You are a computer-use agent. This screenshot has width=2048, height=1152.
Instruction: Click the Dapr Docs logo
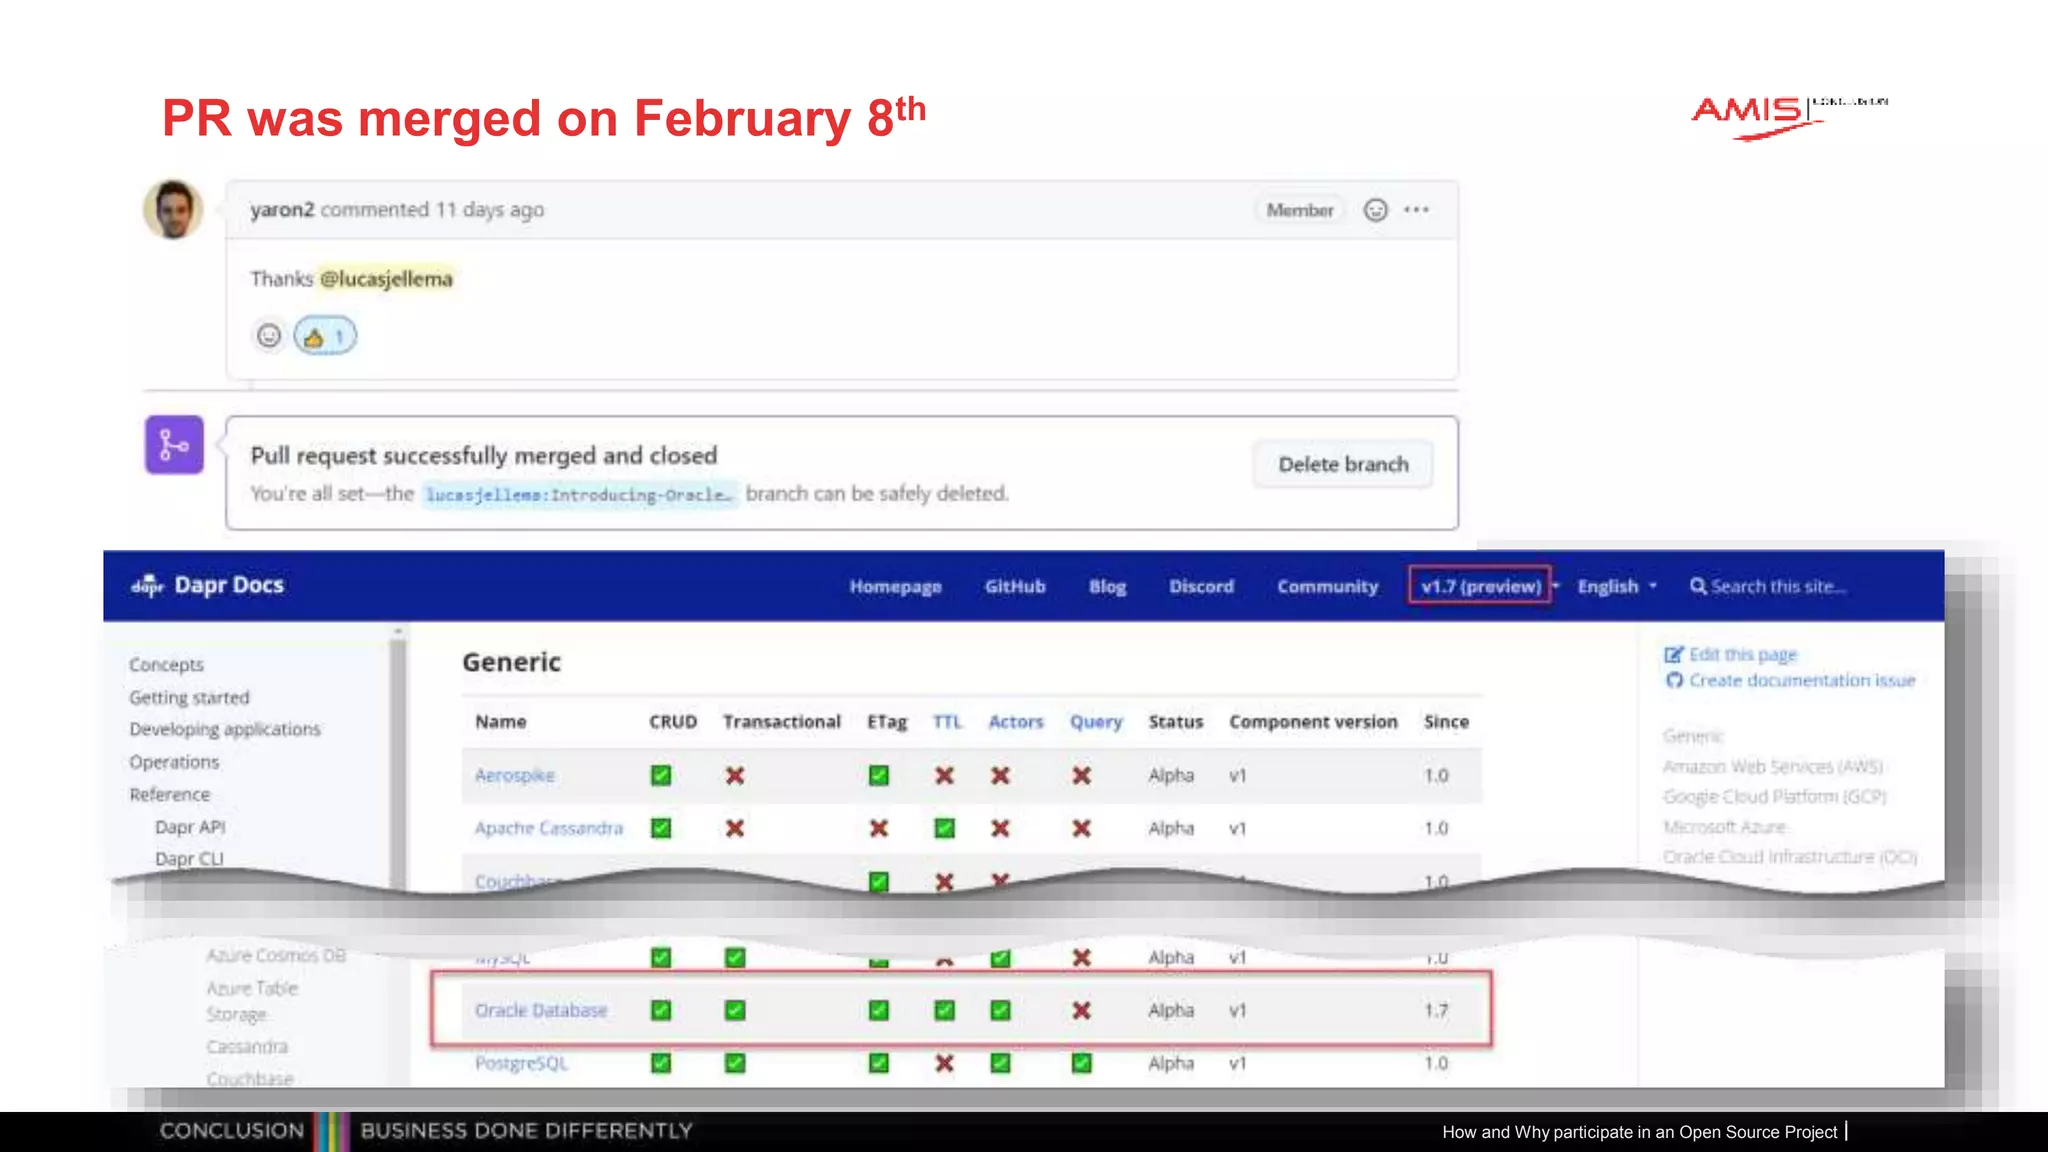point(208,585)
